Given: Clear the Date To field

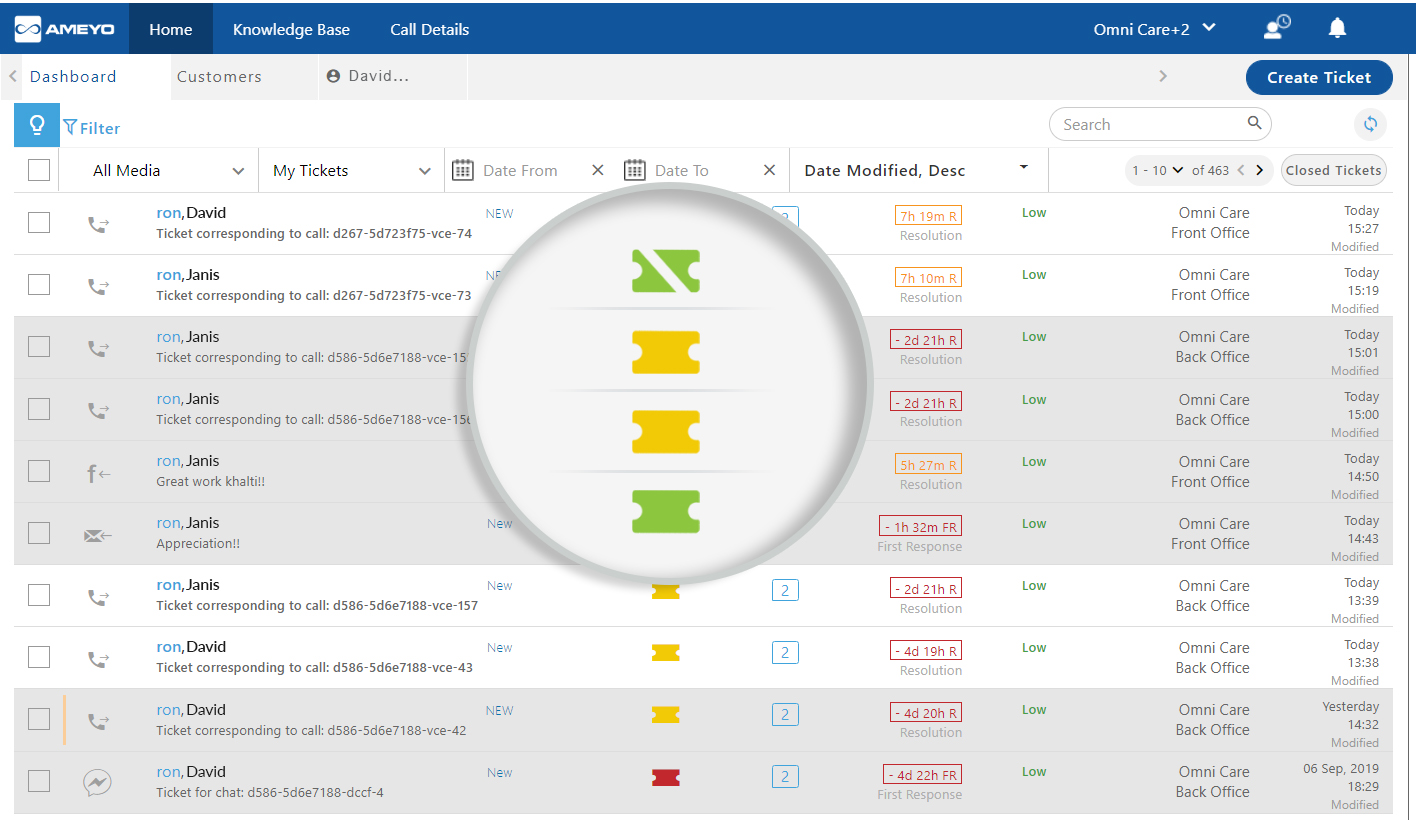Looking at the screenshot, I should pos(769,170).
